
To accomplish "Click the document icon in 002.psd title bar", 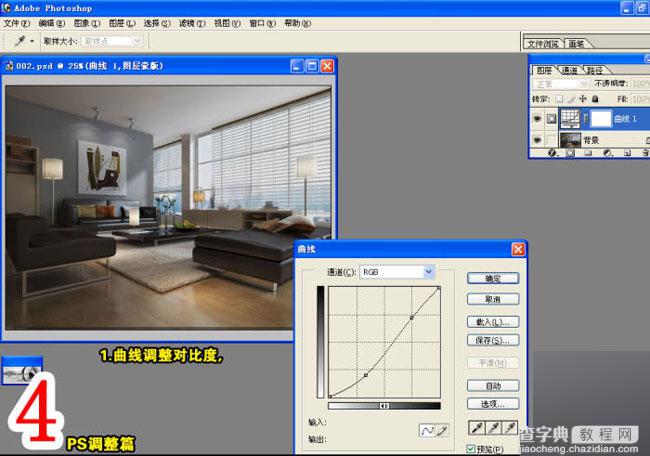I will 9,66.
